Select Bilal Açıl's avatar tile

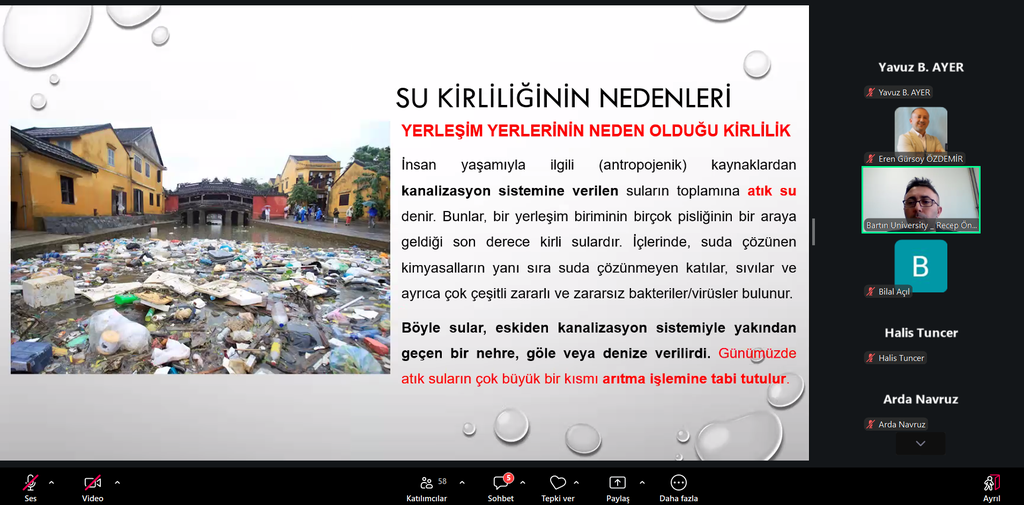pos(920,266)
